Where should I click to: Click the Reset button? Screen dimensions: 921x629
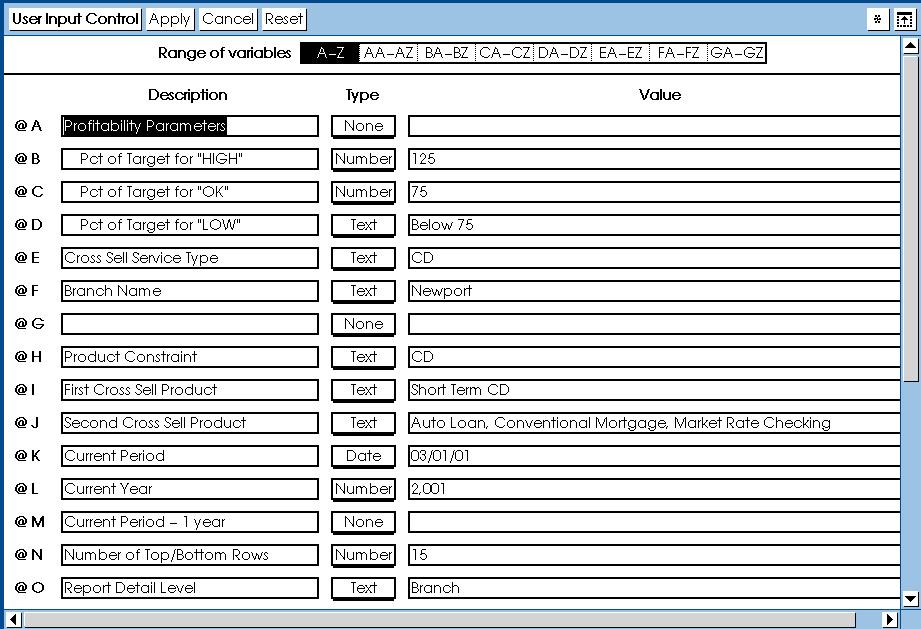[284, 19]
